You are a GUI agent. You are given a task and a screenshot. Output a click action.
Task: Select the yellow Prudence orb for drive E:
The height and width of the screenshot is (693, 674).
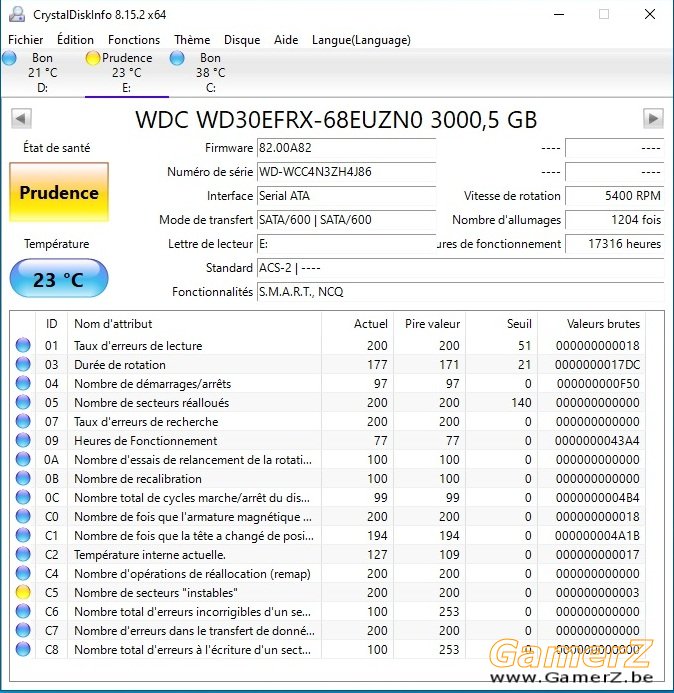(93, 58)
